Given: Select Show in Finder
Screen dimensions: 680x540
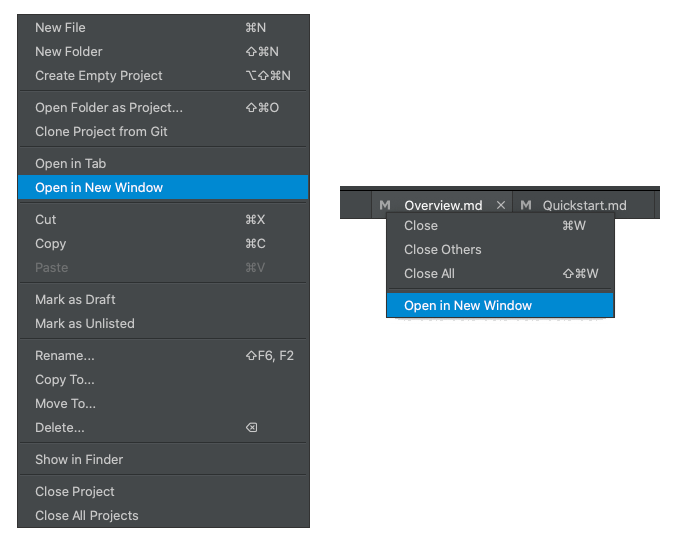Looking at the screenshot, I should click(79, 460).
